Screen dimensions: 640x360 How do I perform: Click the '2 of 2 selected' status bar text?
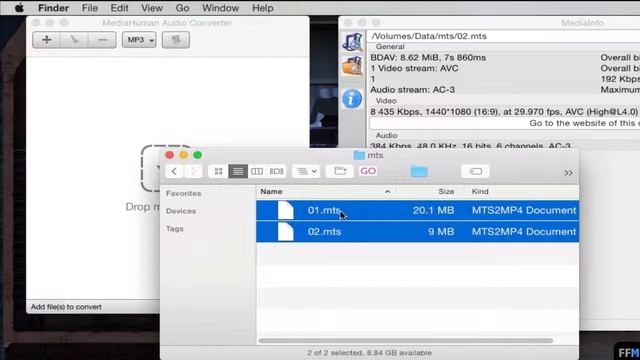(x=369, y=353)
